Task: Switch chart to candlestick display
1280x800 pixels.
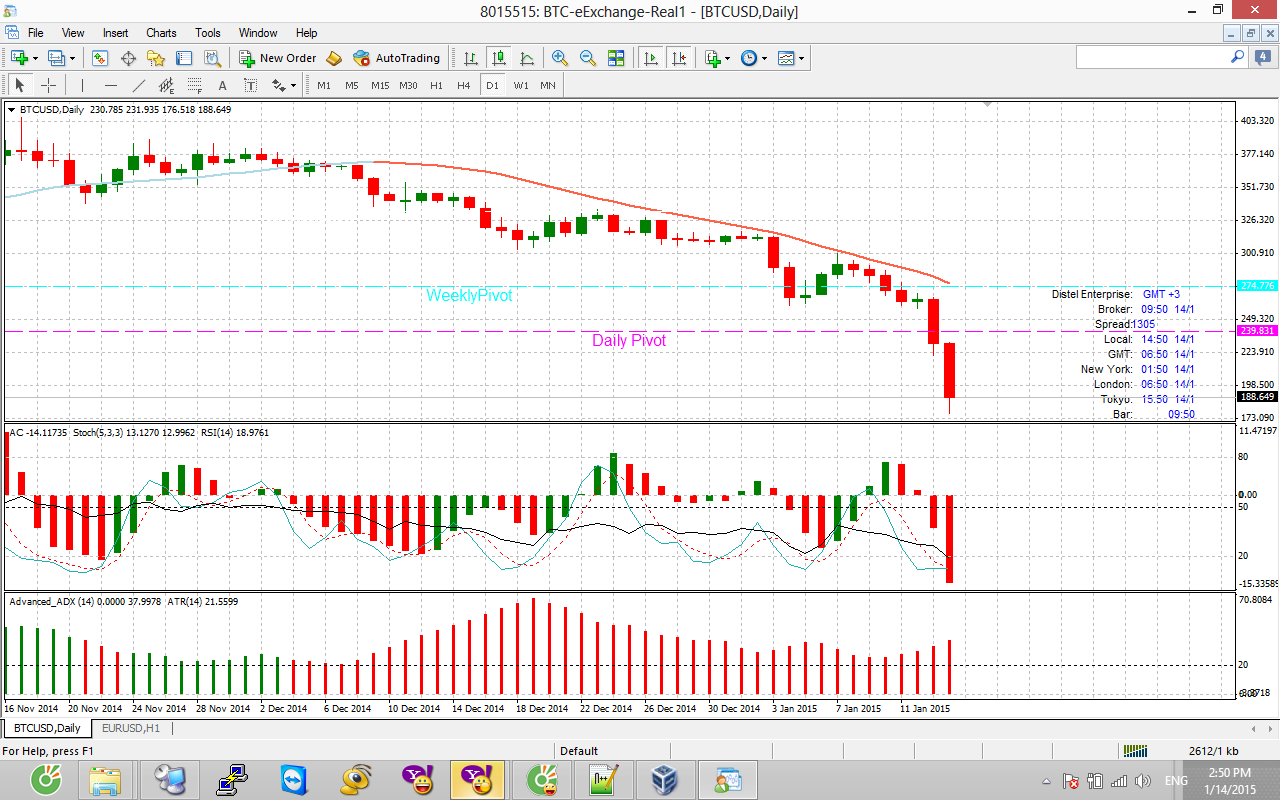Action: pos(499,58)
